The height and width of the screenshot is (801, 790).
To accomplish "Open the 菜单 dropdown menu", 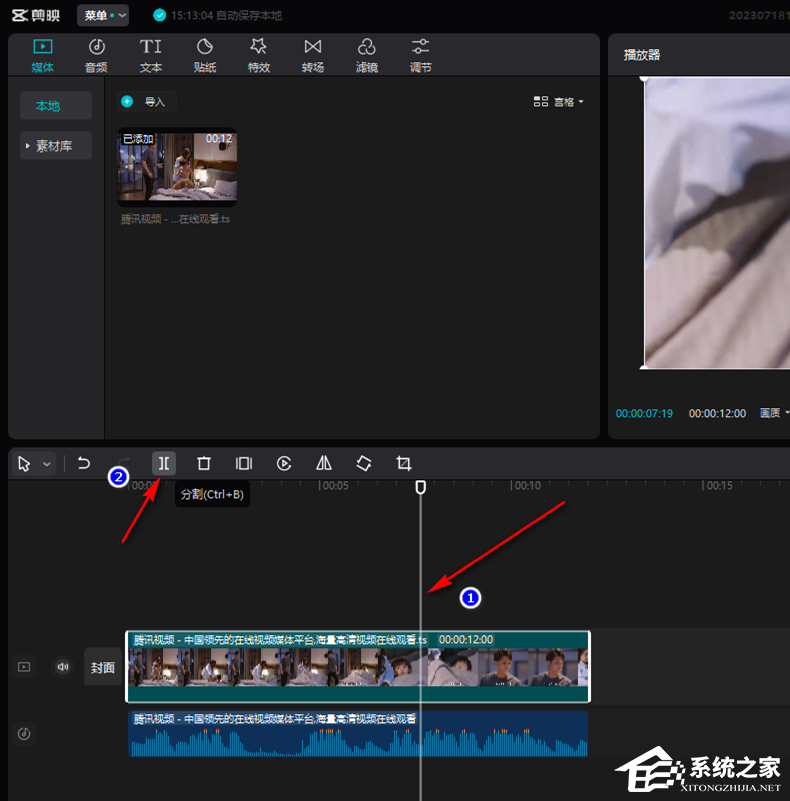I will (x=103, y=15).
